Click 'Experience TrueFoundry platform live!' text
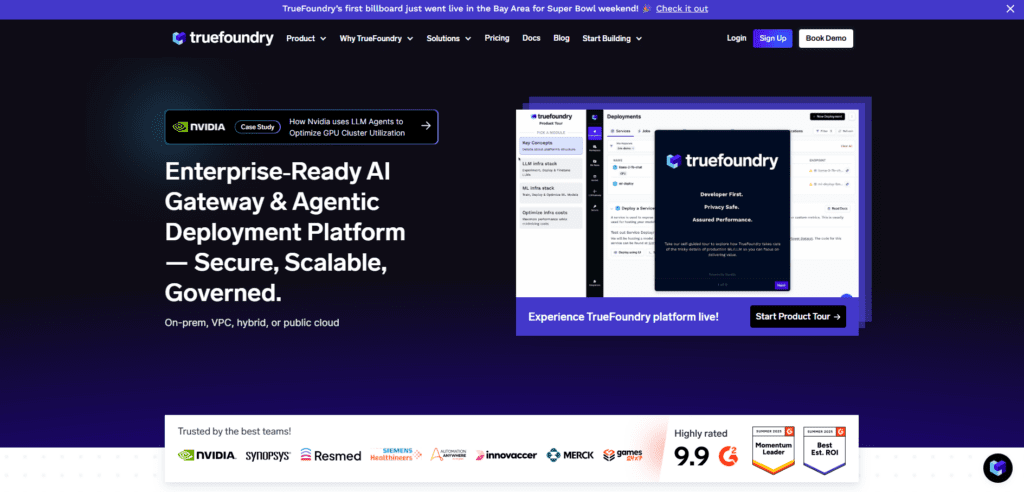1024x492 pixels. 623,317
